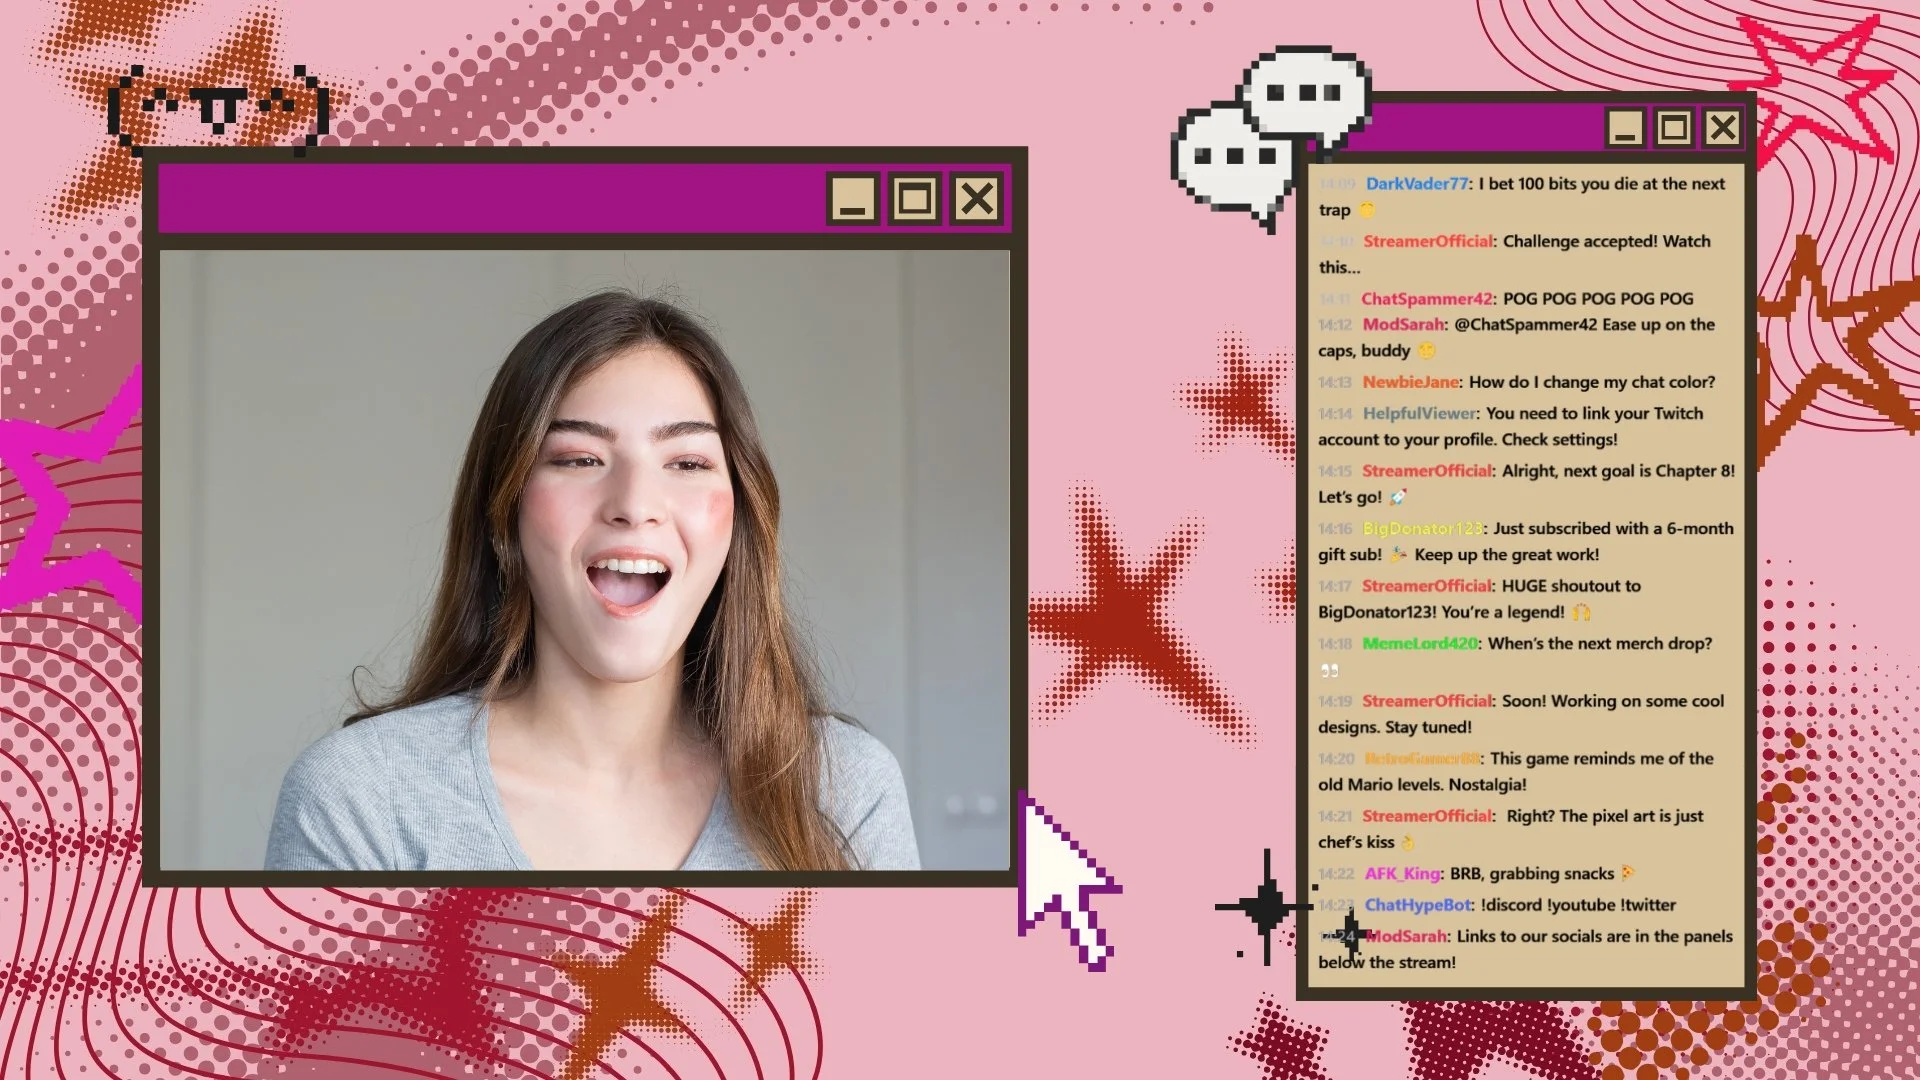Click ModSarah's name beside "Links to our socials"
The height and width of the screenshot is (1080, 1920).
tap(1406, 936)
